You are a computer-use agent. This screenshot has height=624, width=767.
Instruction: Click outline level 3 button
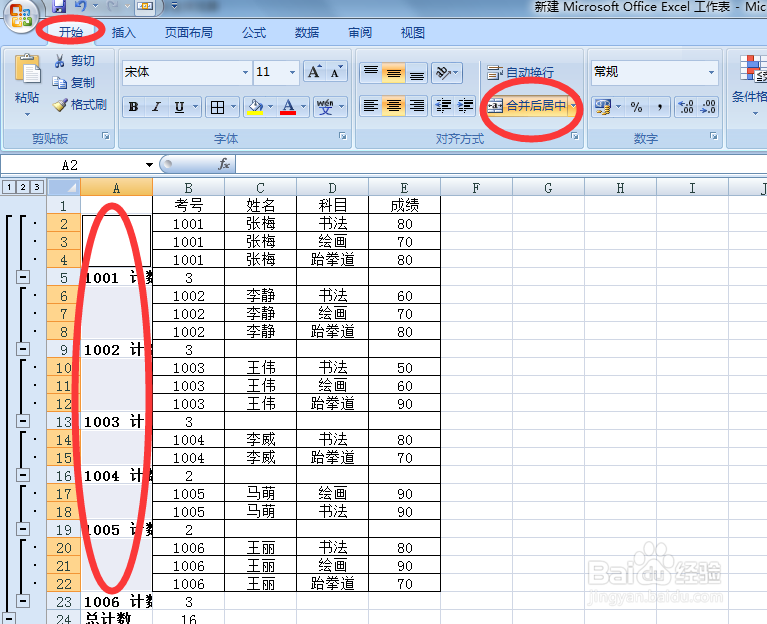36,187
